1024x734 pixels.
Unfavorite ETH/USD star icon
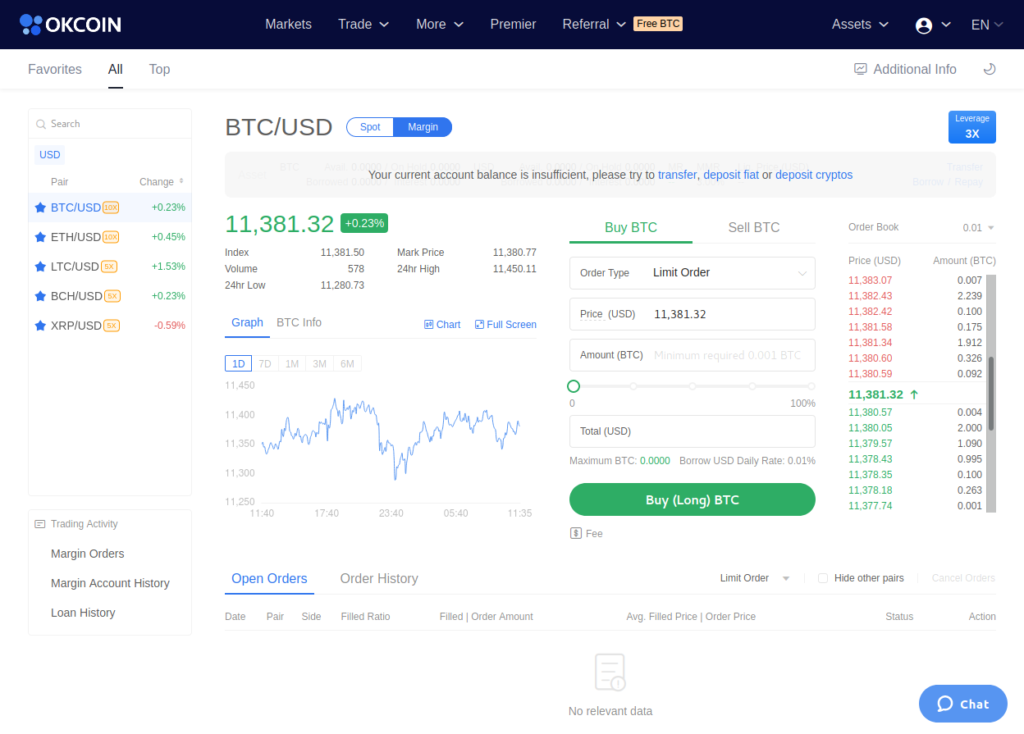click(40, 237)
